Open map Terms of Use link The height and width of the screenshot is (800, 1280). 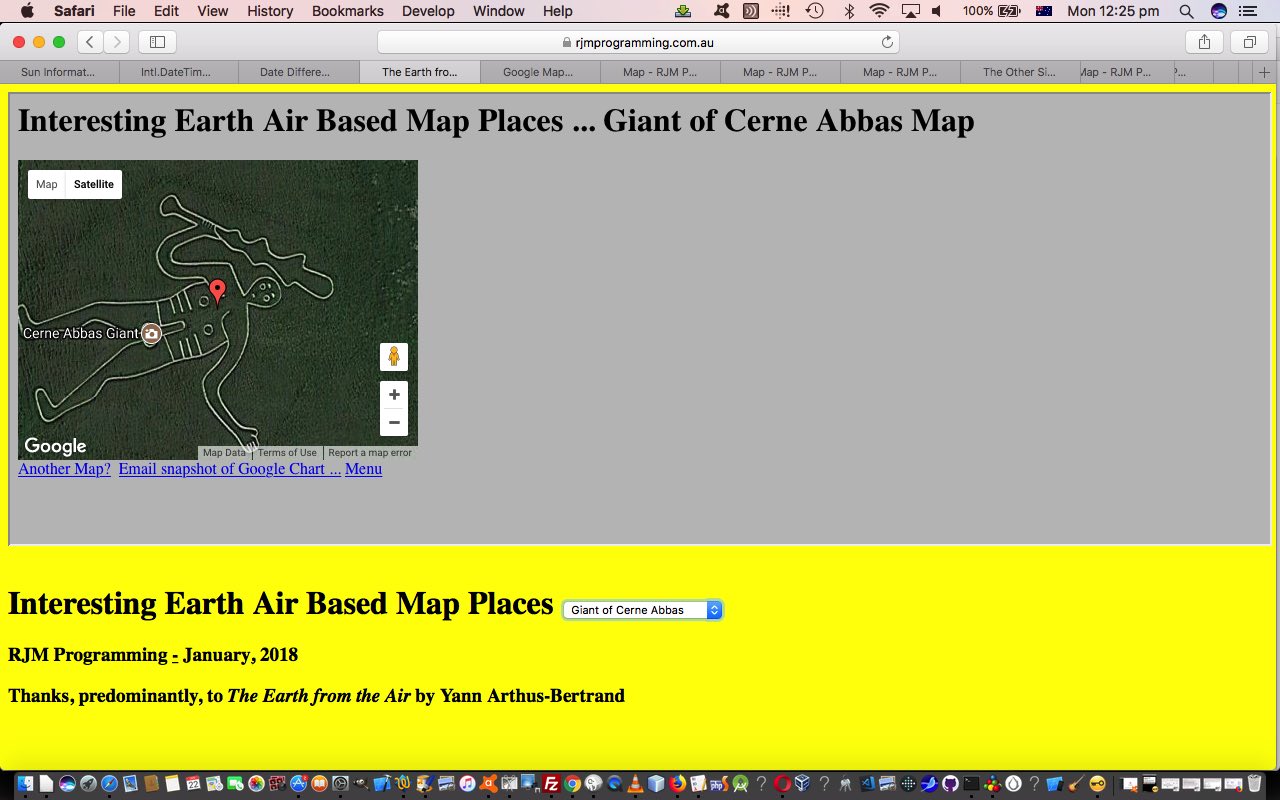click(287, 453)
